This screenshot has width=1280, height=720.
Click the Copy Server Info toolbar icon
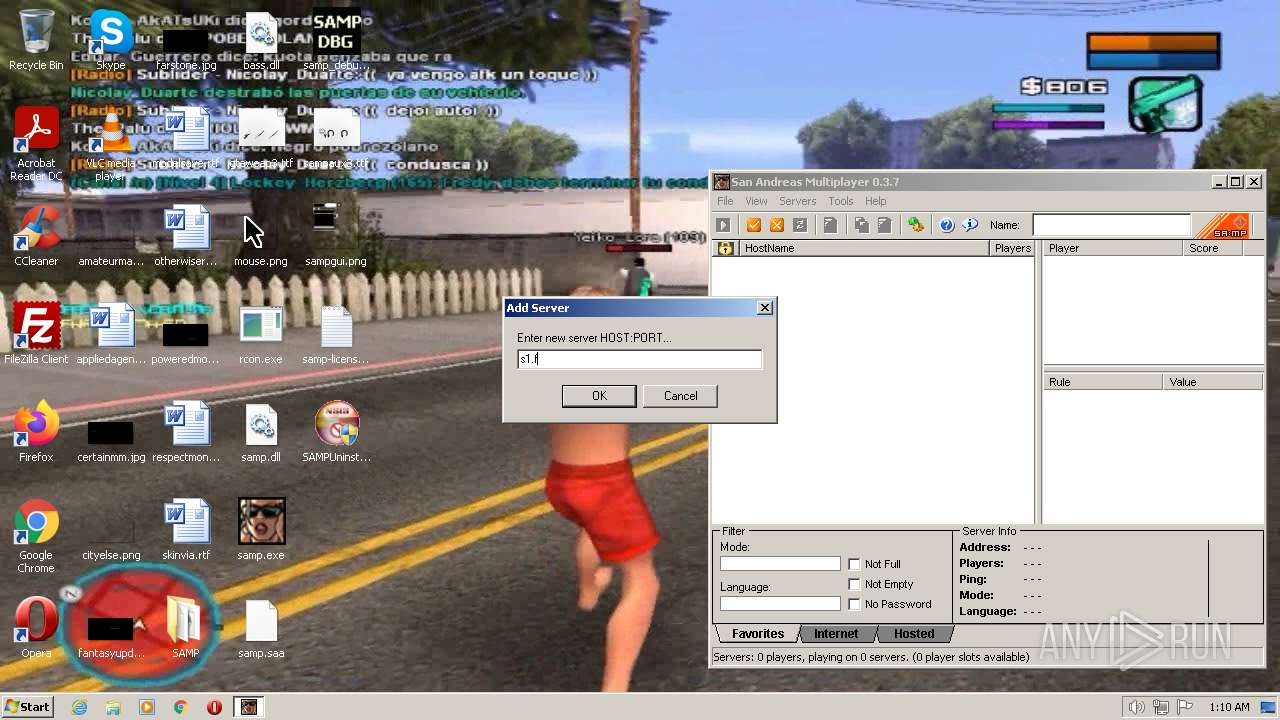[861, 226]
